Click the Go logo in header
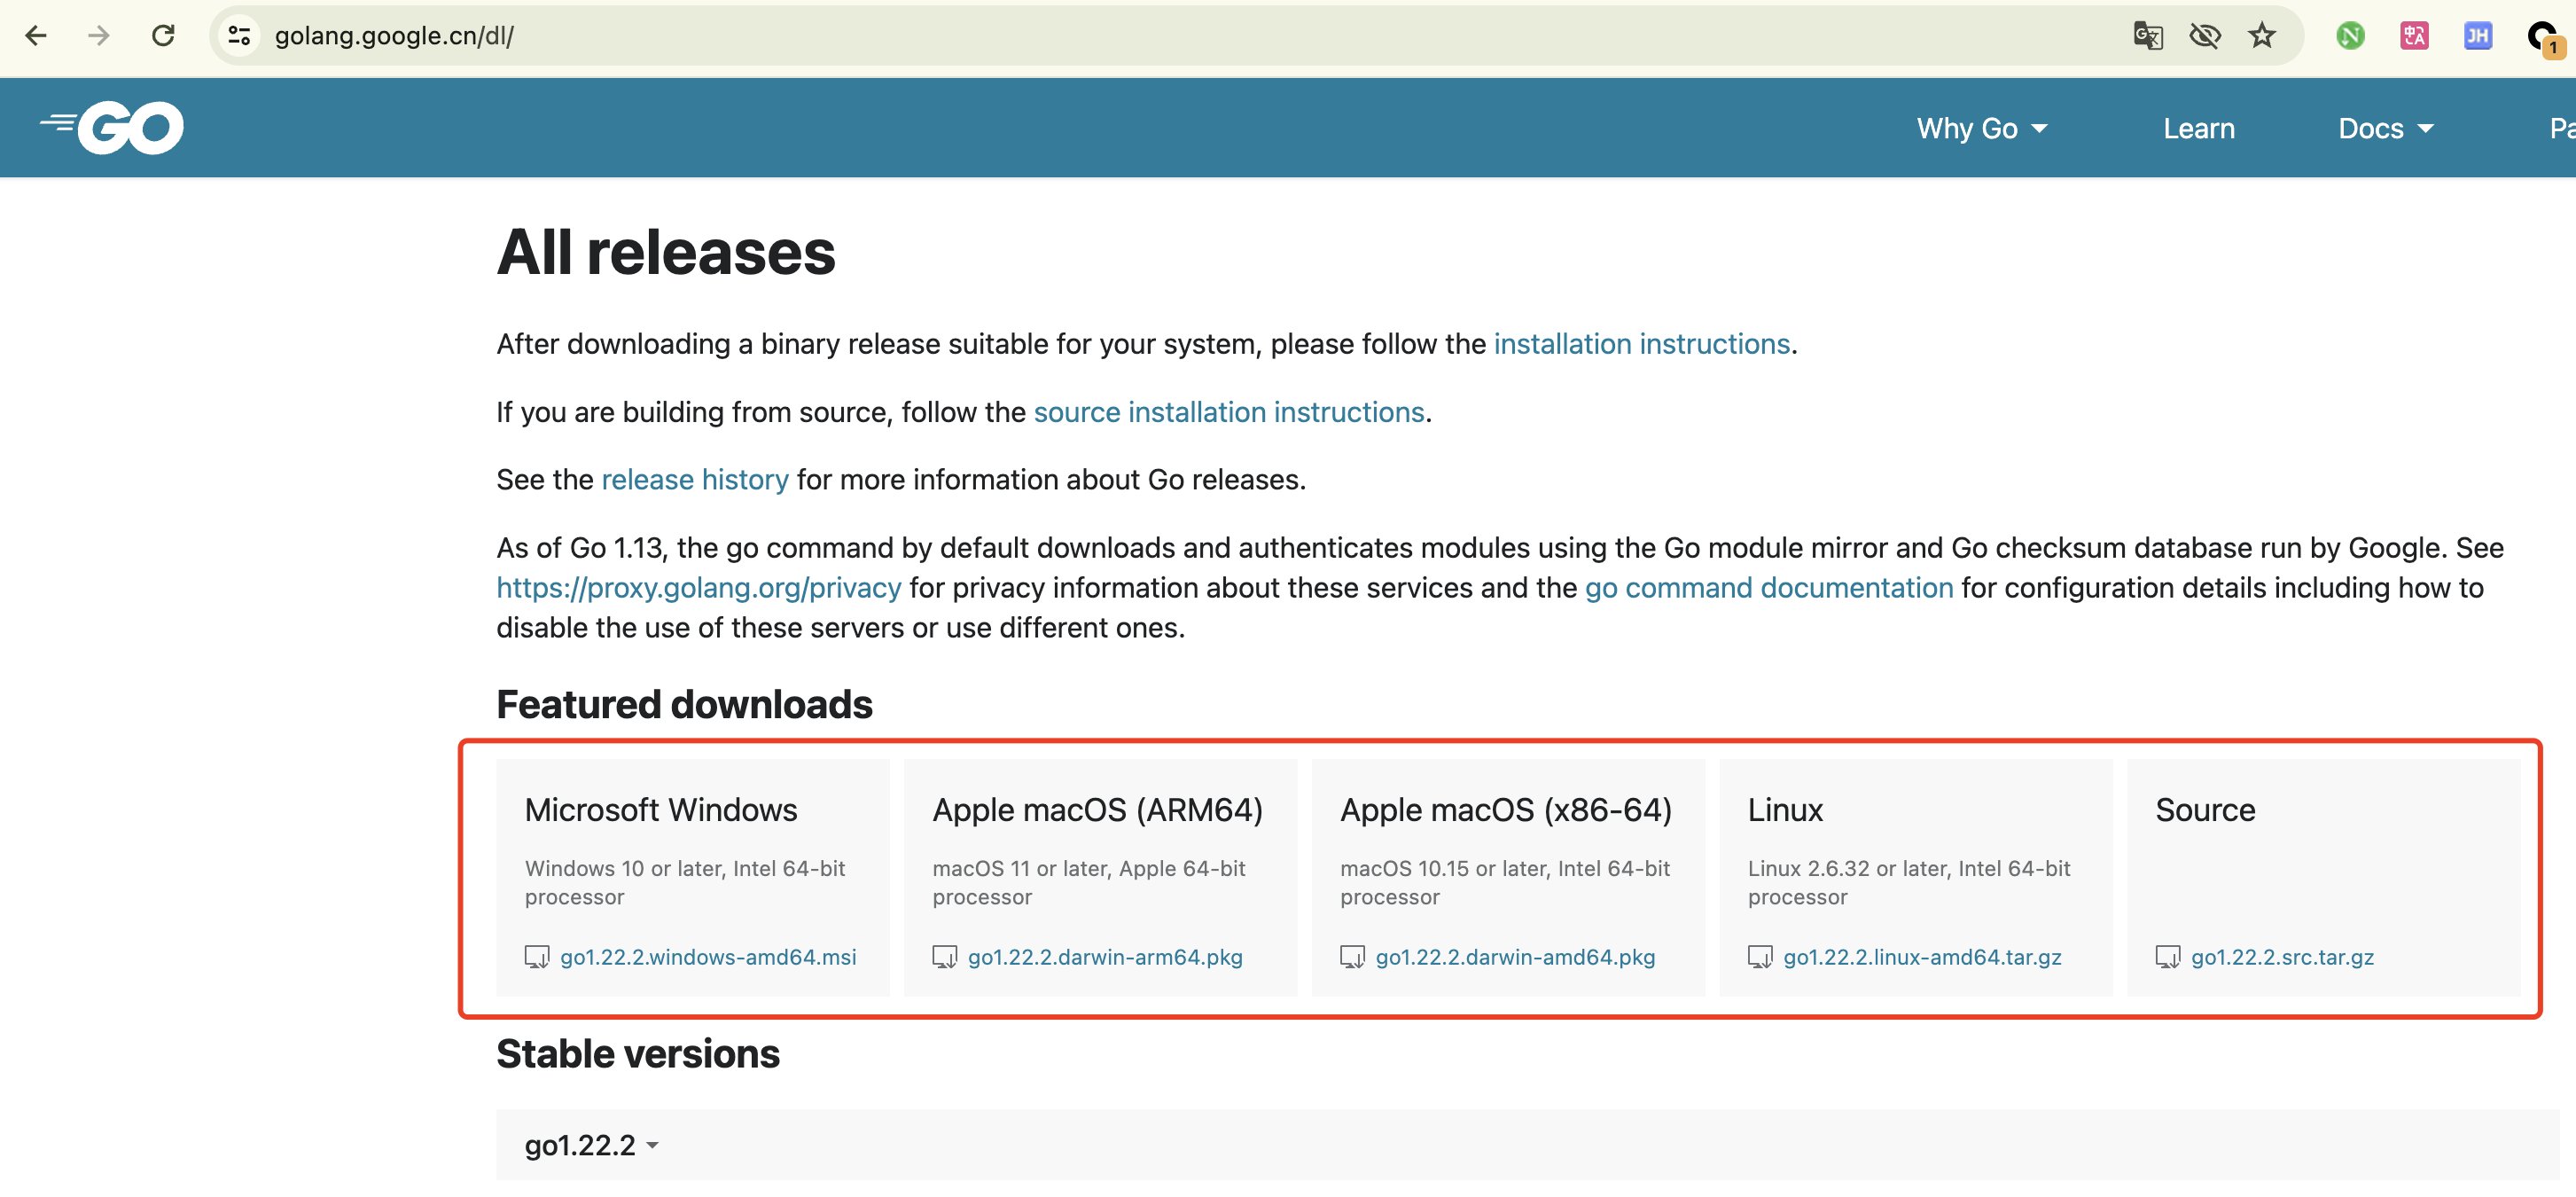Screen dimensions: 2576x1197 point(112,128)
